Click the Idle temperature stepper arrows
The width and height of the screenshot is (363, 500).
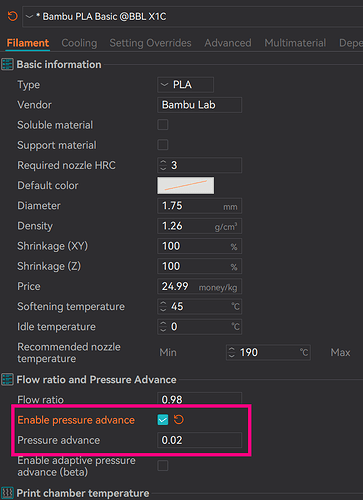[x=163, y=326]
